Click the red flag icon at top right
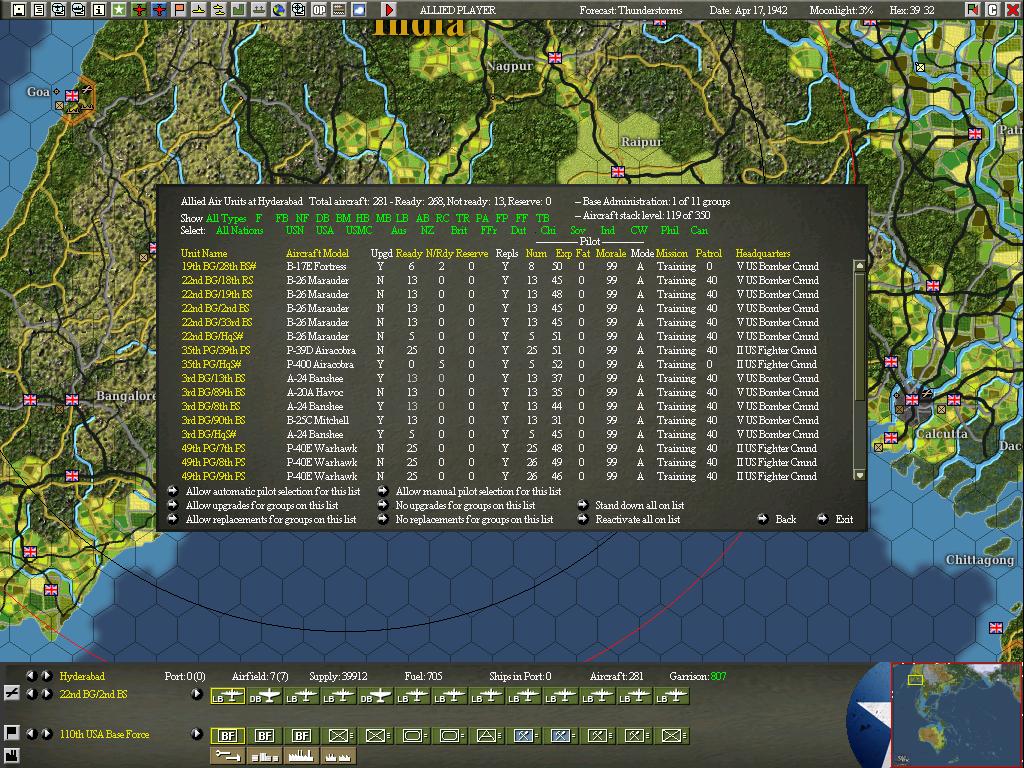The image size is (1024, 768). [x=972, y=9]
